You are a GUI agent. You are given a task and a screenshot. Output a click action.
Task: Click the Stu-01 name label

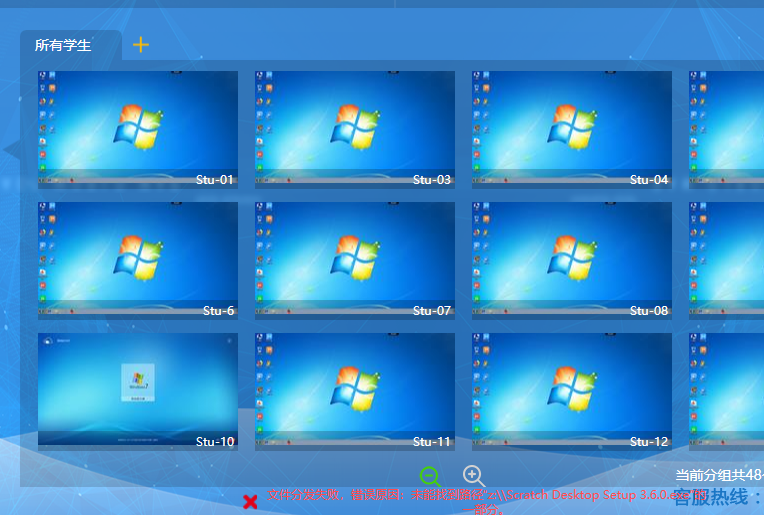pyautogui.click(x=215, y=180)
